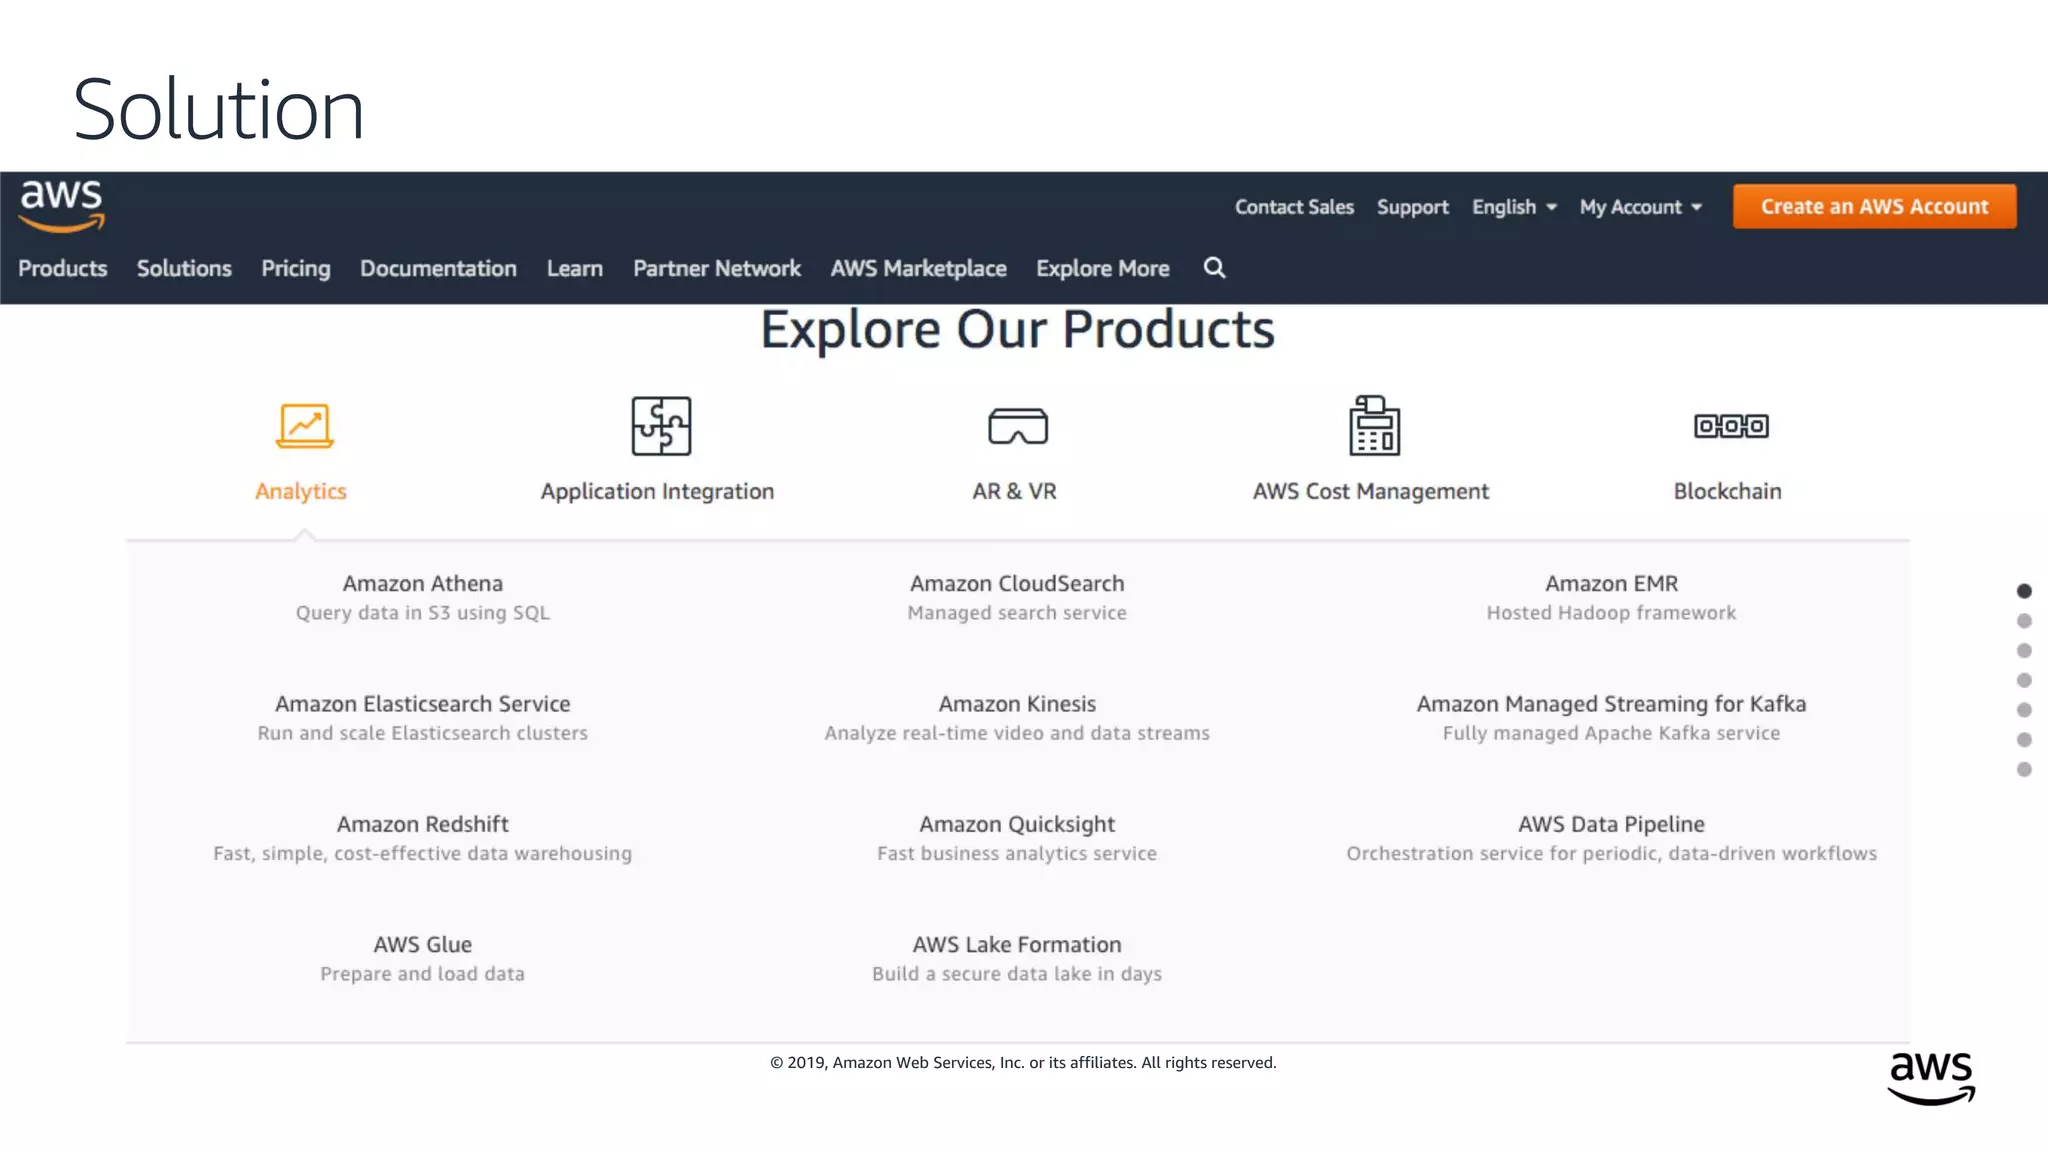Switch to the Analytics tab label
Image resolution: width=2048 pixels, height=1152 pixels.
(x=301, y=491)
